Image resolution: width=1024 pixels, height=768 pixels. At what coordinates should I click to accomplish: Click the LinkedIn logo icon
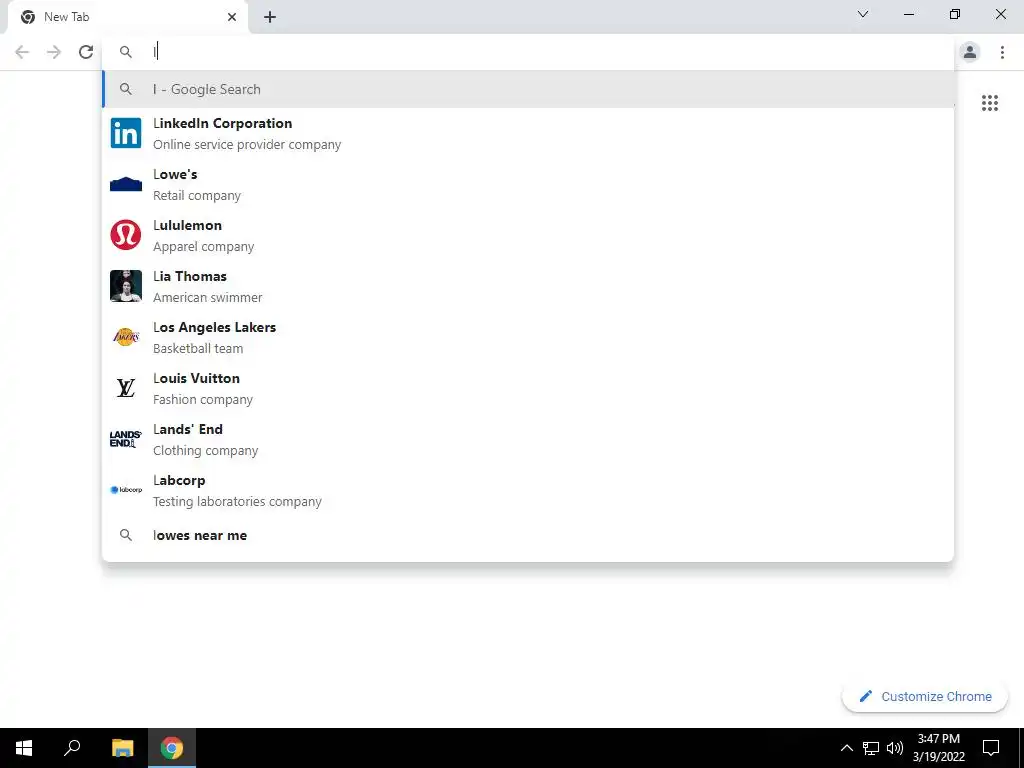(126, 133)
